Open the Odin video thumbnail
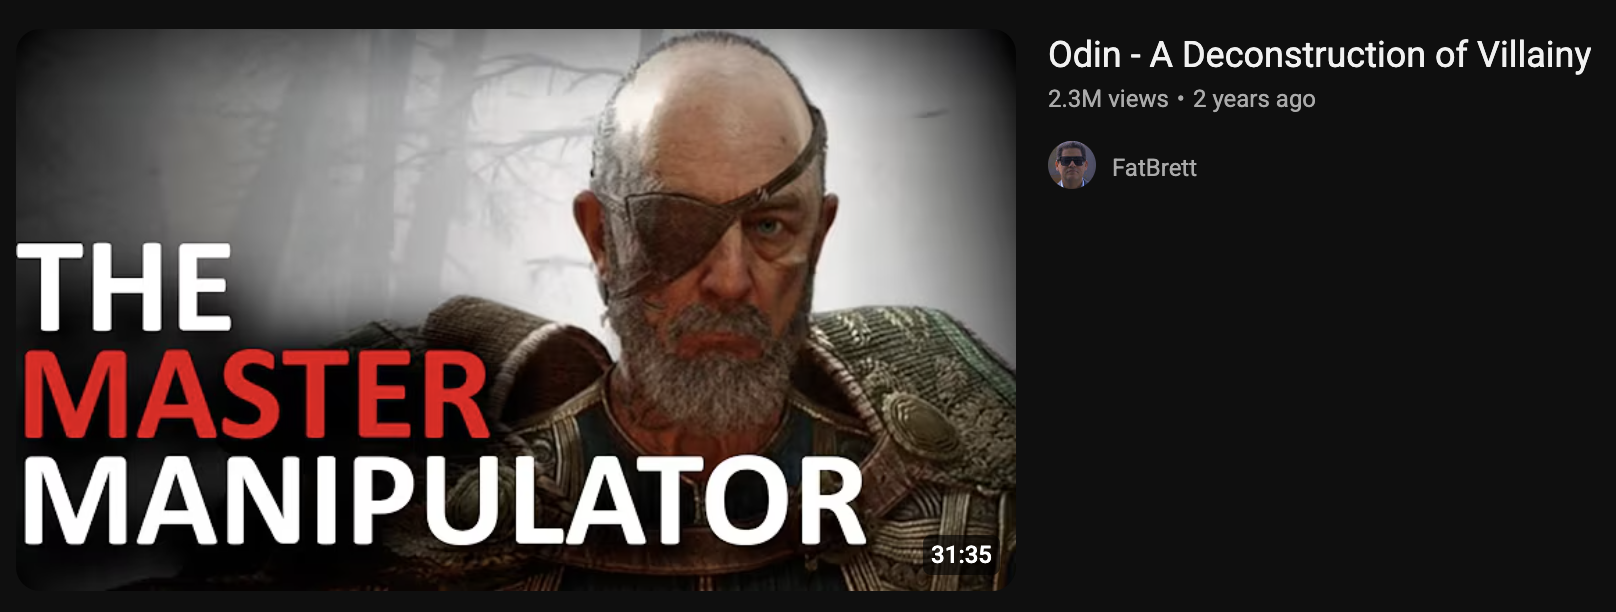This screenshot has height=612, width=1616. pos(516,309)
